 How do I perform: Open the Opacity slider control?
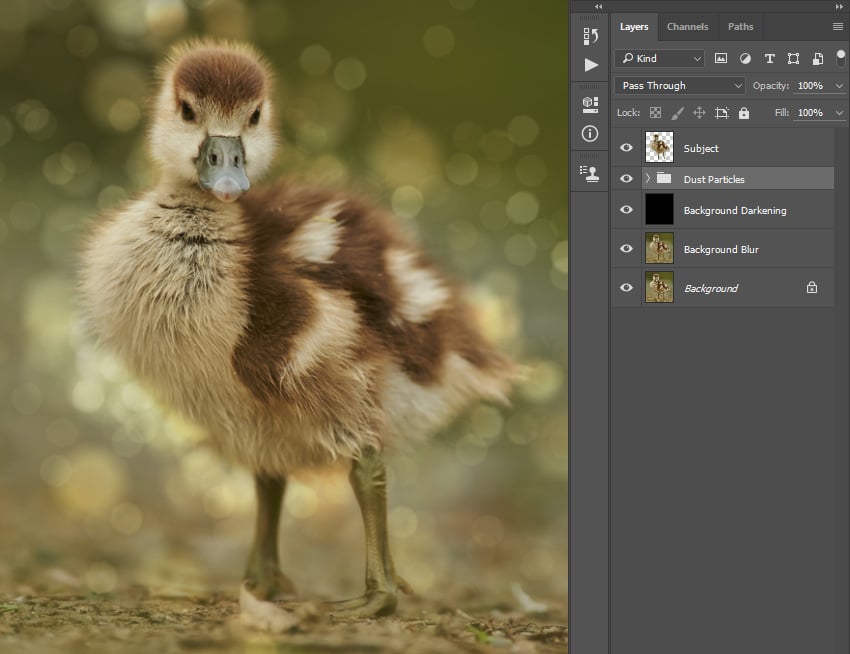(840, 86)
